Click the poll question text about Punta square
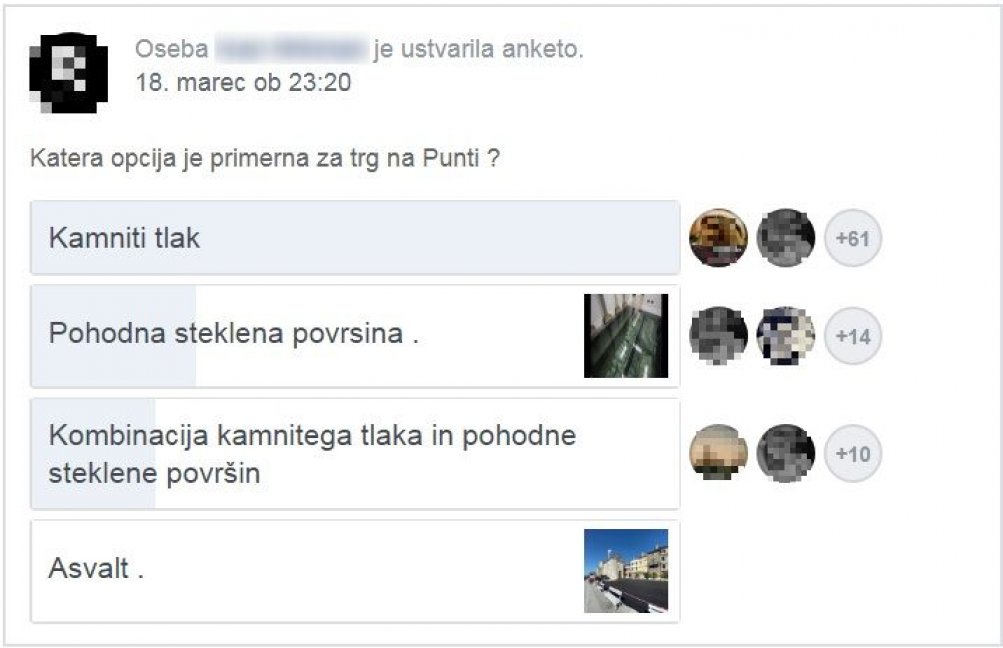The height and width of the screenshot is (648, 1003). (x=264, y=159)
